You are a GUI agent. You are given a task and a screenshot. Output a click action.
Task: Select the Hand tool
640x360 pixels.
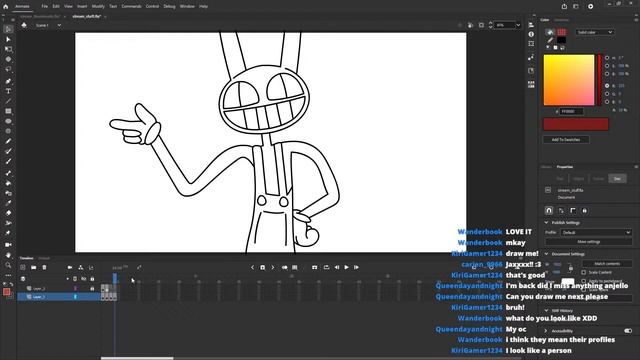coord(8,255)
